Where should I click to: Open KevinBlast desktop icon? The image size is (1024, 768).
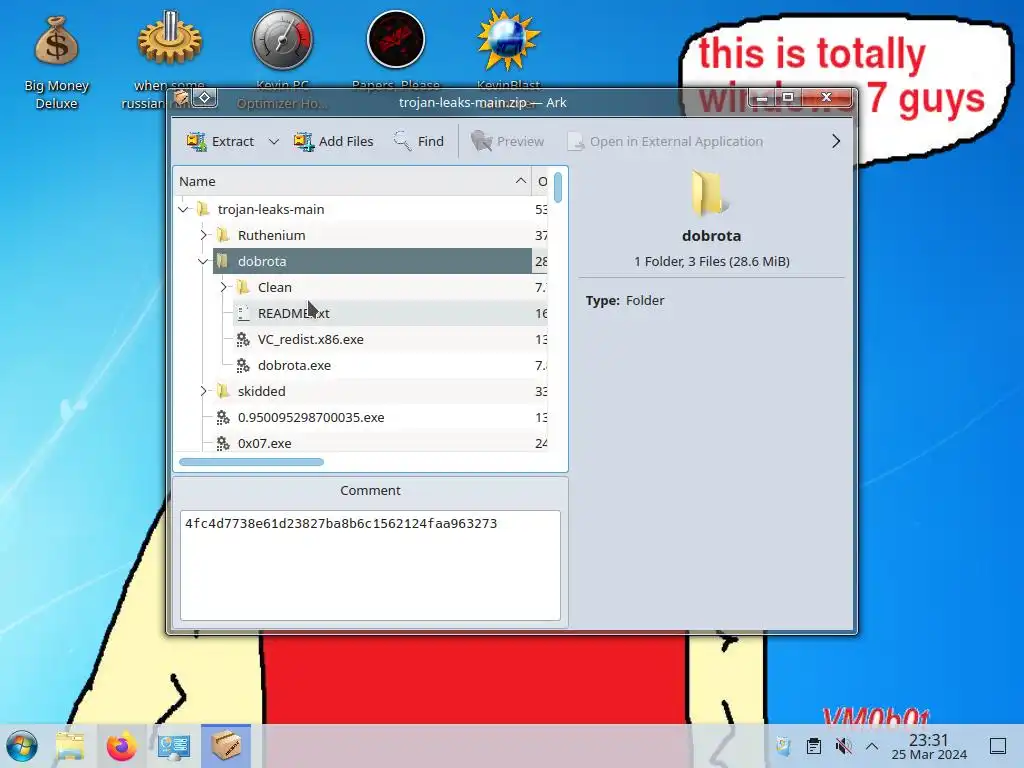[x=509, y=59]
